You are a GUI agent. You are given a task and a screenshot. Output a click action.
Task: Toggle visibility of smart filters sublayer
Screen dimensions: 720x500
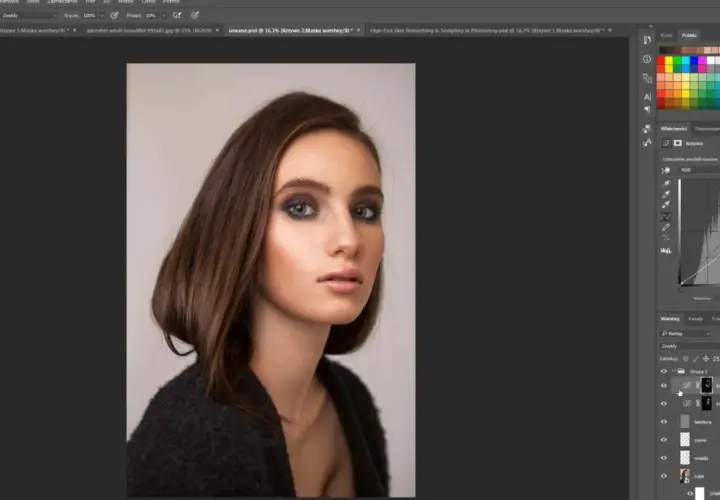690,494
